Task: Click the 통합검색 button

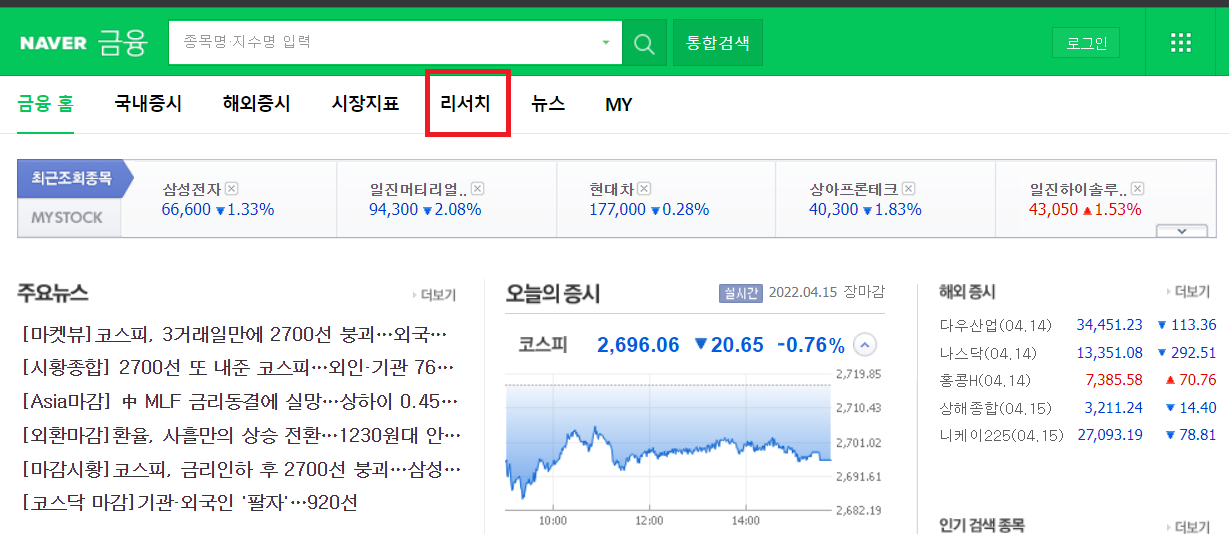Action: [718, 43]
